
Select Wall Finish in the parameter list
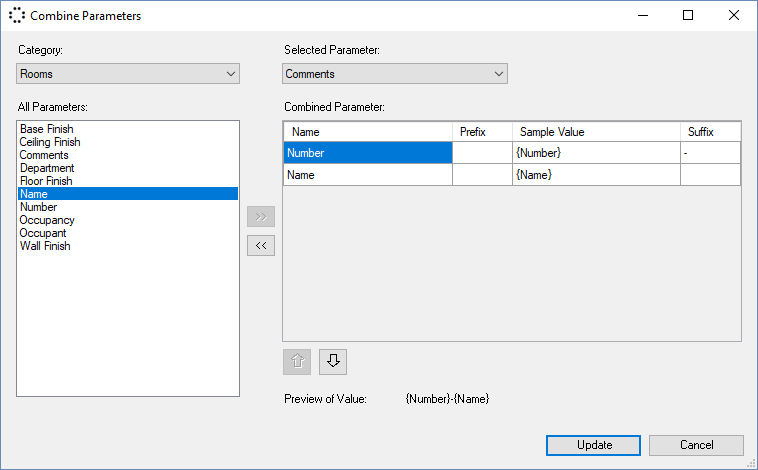click(x=45, y=246)
